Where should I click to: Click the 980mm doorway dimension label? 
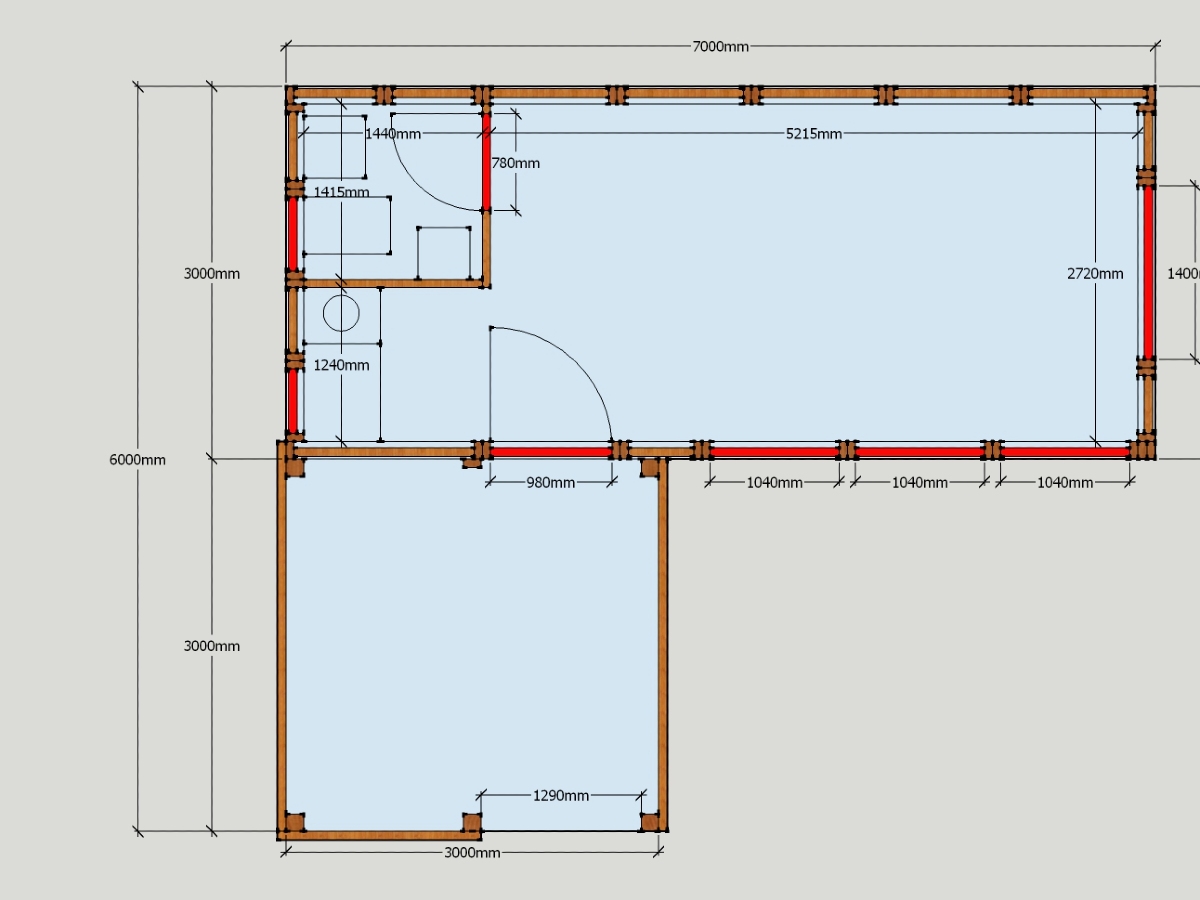pos(550,483)
